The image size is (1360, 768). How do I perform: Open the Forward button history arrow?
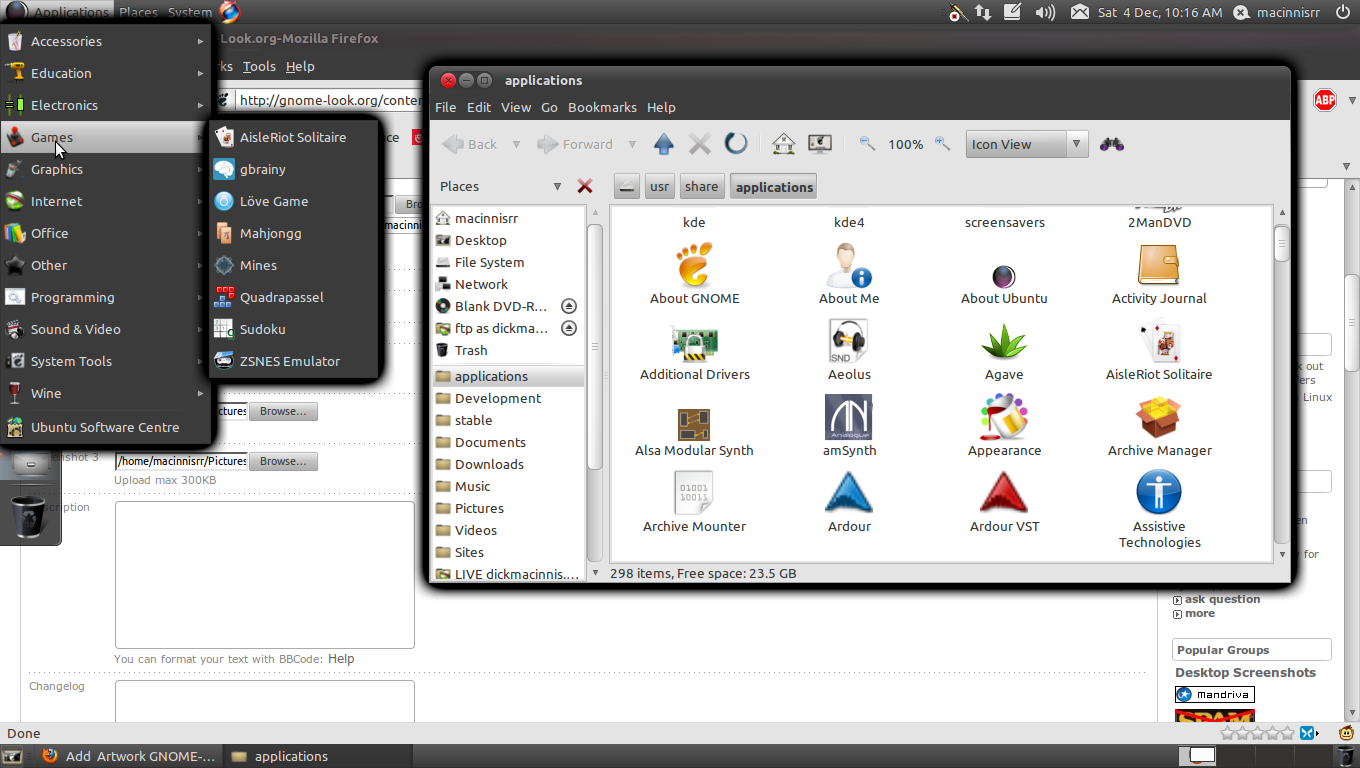[x=630, y=144]
